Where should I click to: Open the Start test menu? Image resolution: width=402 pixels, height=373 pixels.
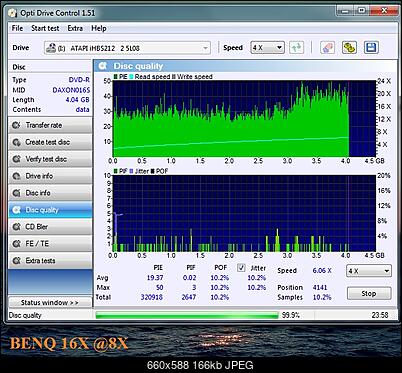pyautogui.click(x=45, y=28)
